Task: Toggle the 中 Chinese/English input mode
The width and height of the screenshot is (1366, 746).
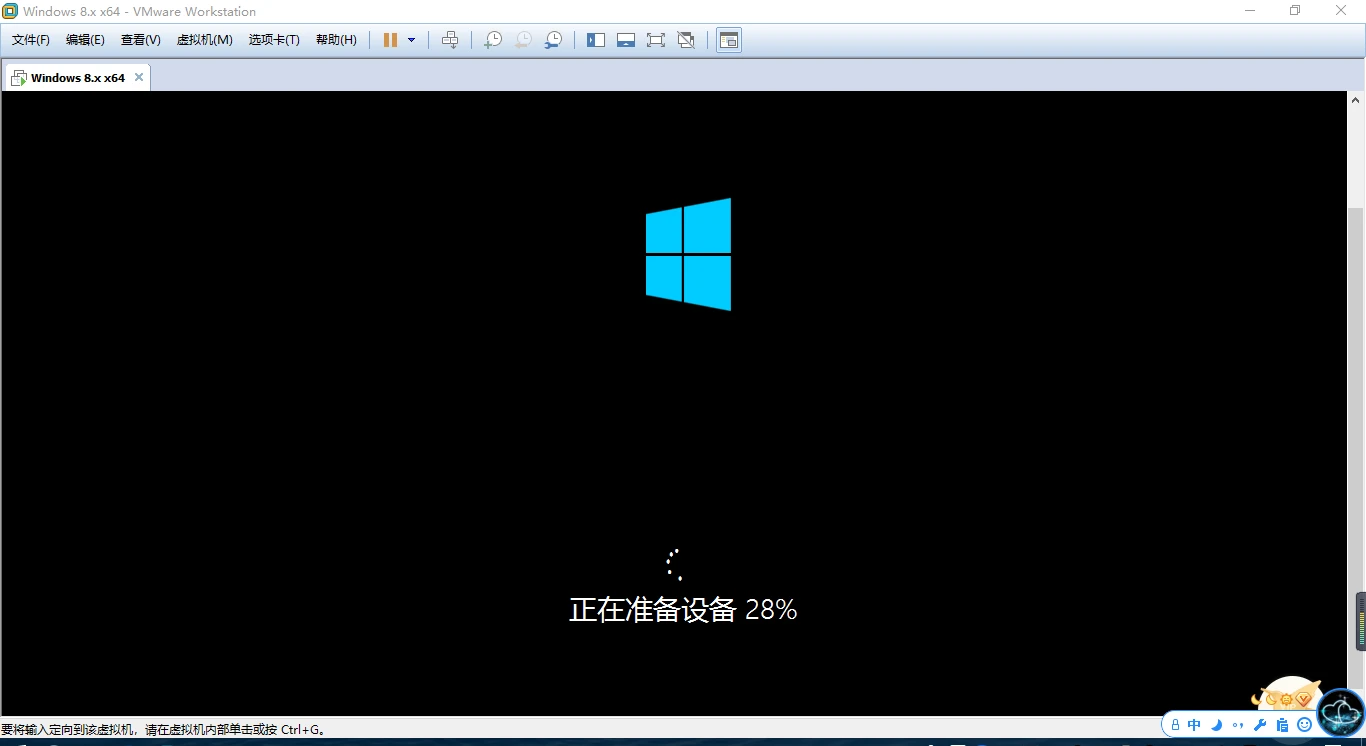Action: click(1194, 725)
